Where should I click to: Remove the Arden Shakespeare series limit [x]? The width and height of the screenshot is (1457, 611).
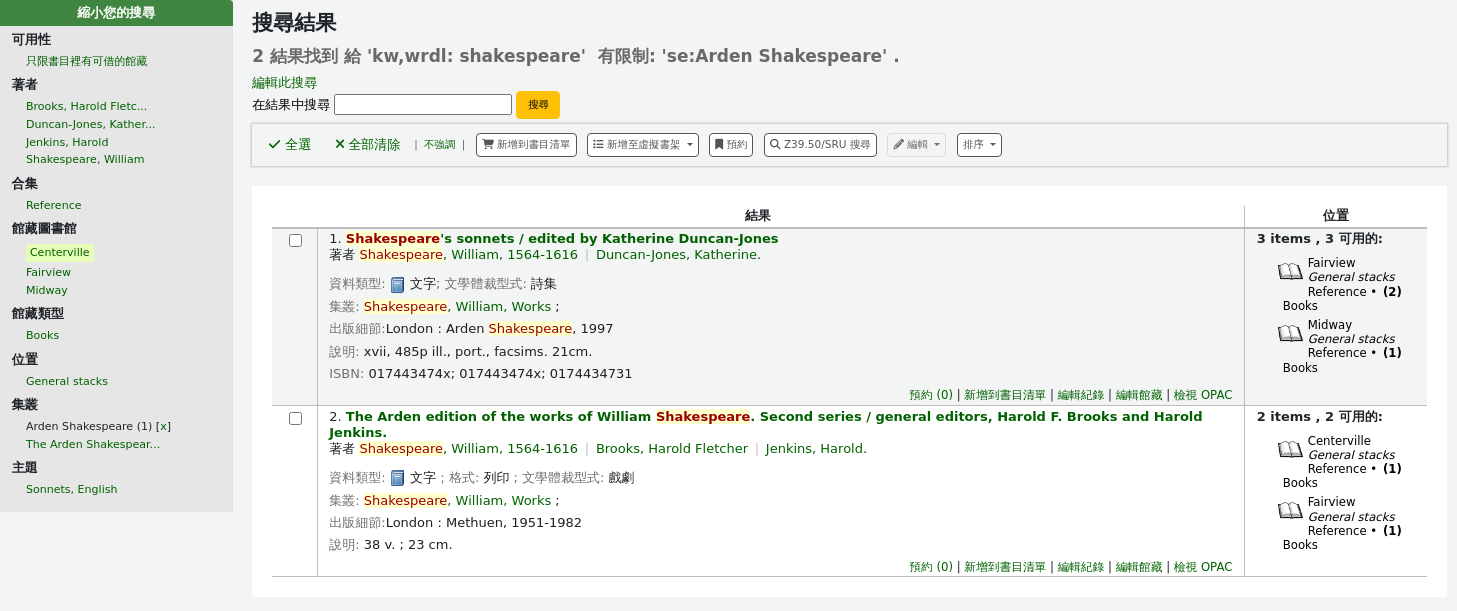163,426
